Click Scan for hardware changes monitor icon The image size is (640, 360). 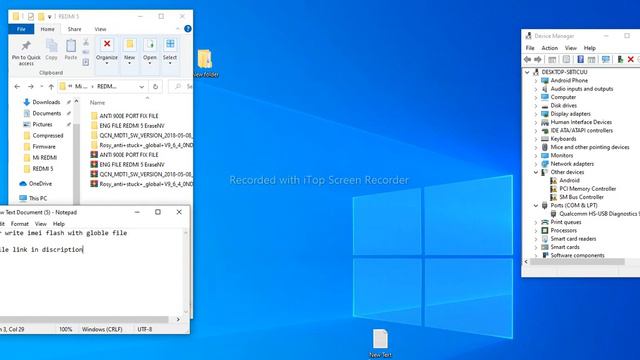click(606, 60)
